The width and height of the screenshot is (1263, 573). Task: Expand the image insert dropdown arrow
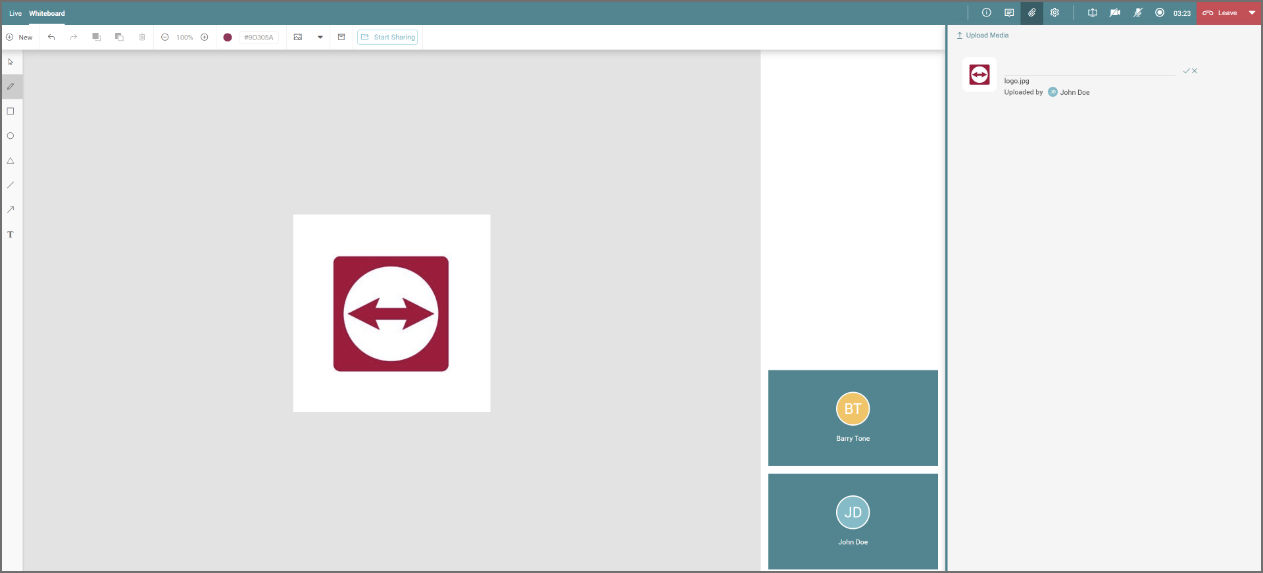tap(320, 37)
